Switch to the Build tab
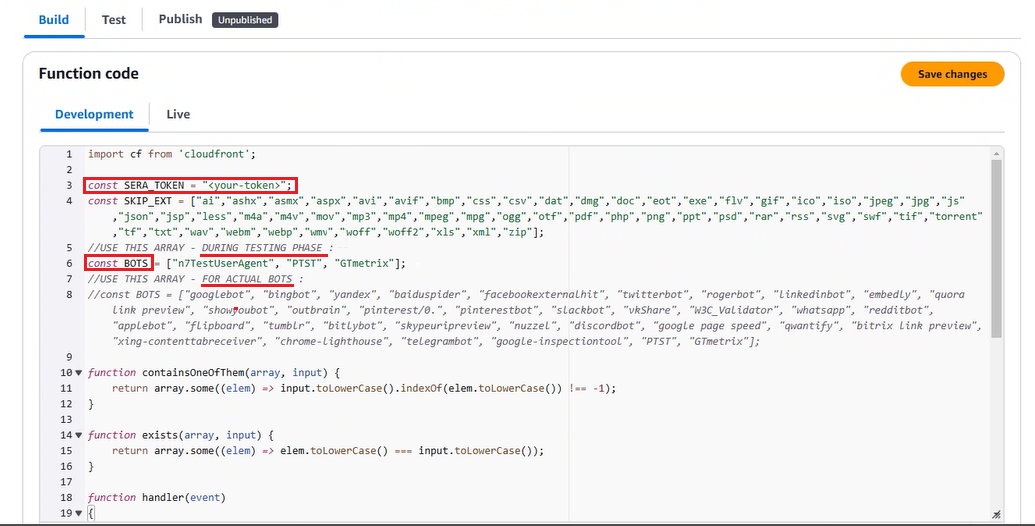The width and height of the screenshot is (1035, 526). tap(53, 19)
